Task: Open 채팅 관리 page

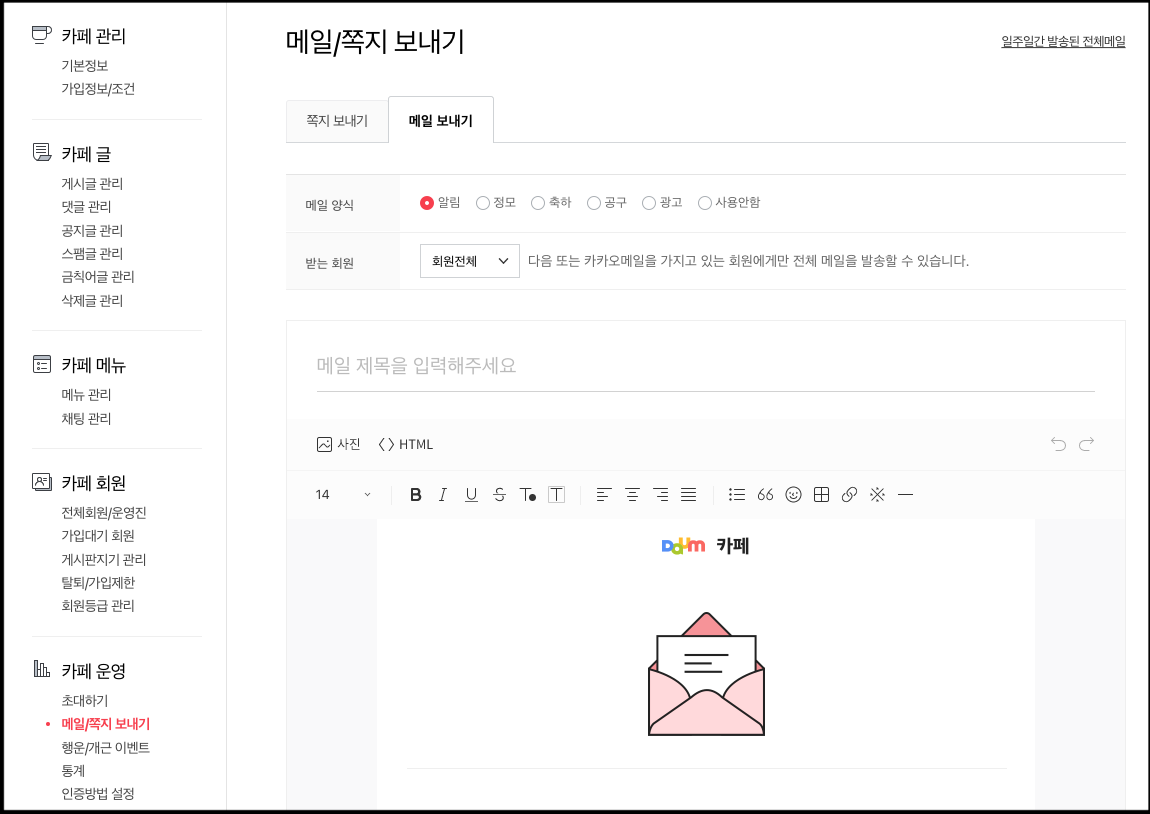Action: pyautogui.click(x=86, y=418)
